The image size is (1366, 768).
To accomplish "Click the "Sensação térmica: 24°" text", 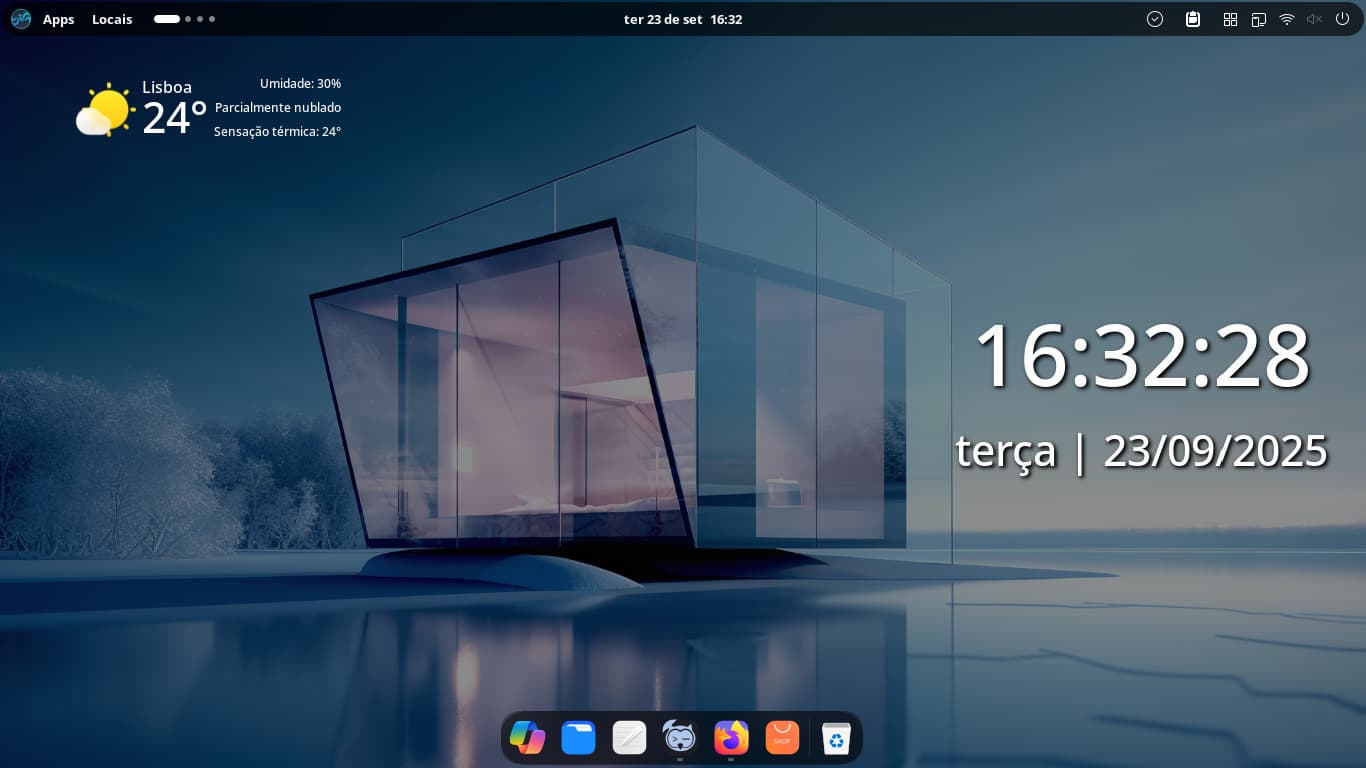I will [277, 132].
